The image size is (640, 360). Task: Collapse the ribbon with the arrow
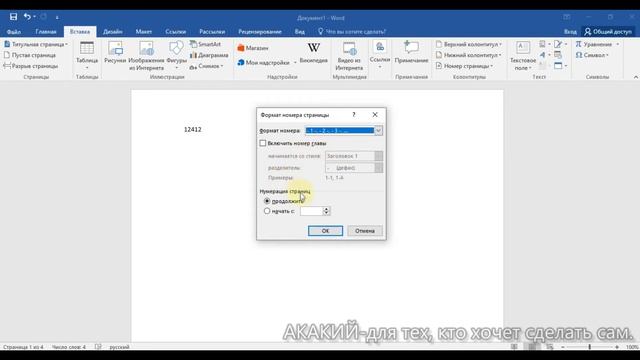(636, 77)
